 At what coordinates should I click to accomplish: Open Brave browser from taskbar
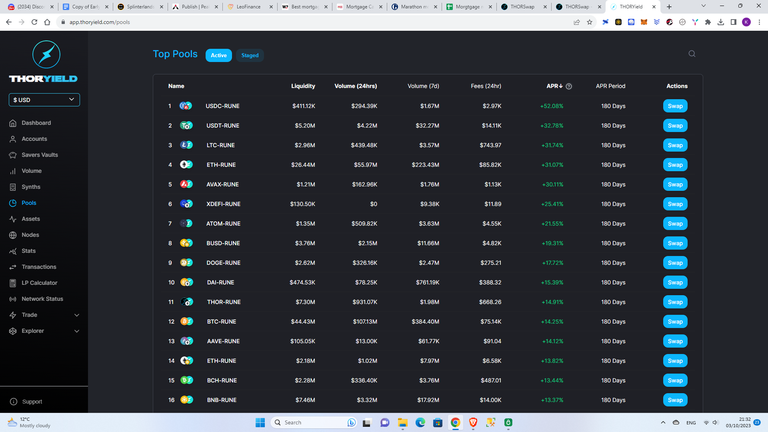[473, 422]
